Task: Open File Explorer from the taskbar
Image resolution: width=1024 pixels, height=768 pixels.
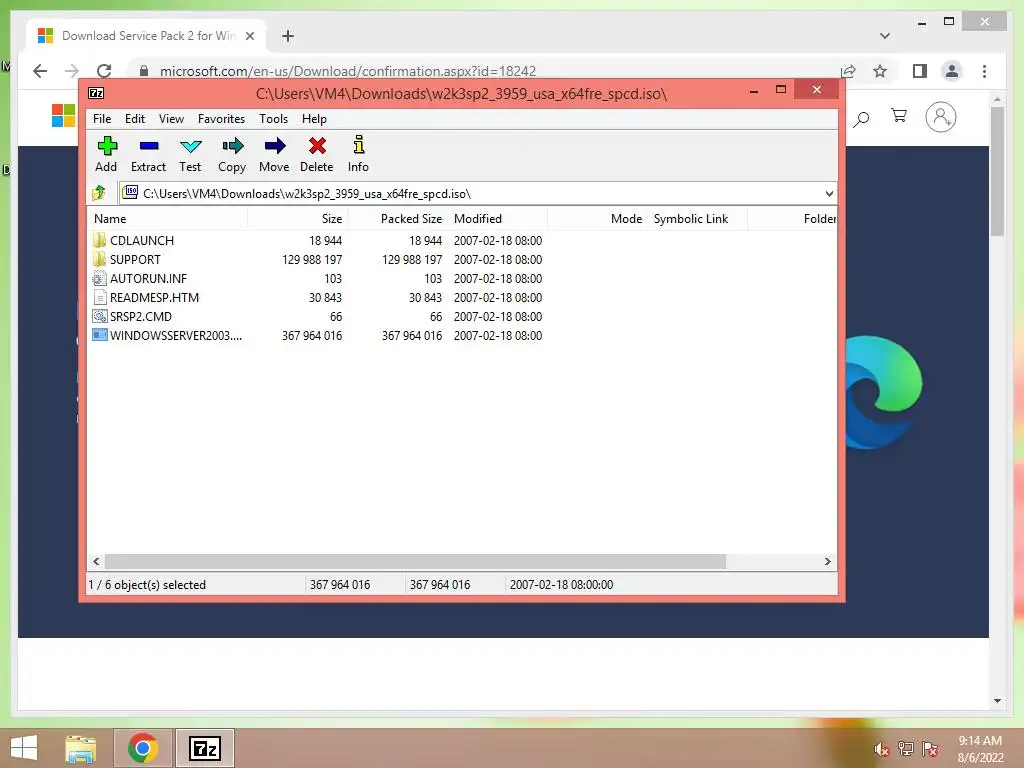Action: click(81, 748)
